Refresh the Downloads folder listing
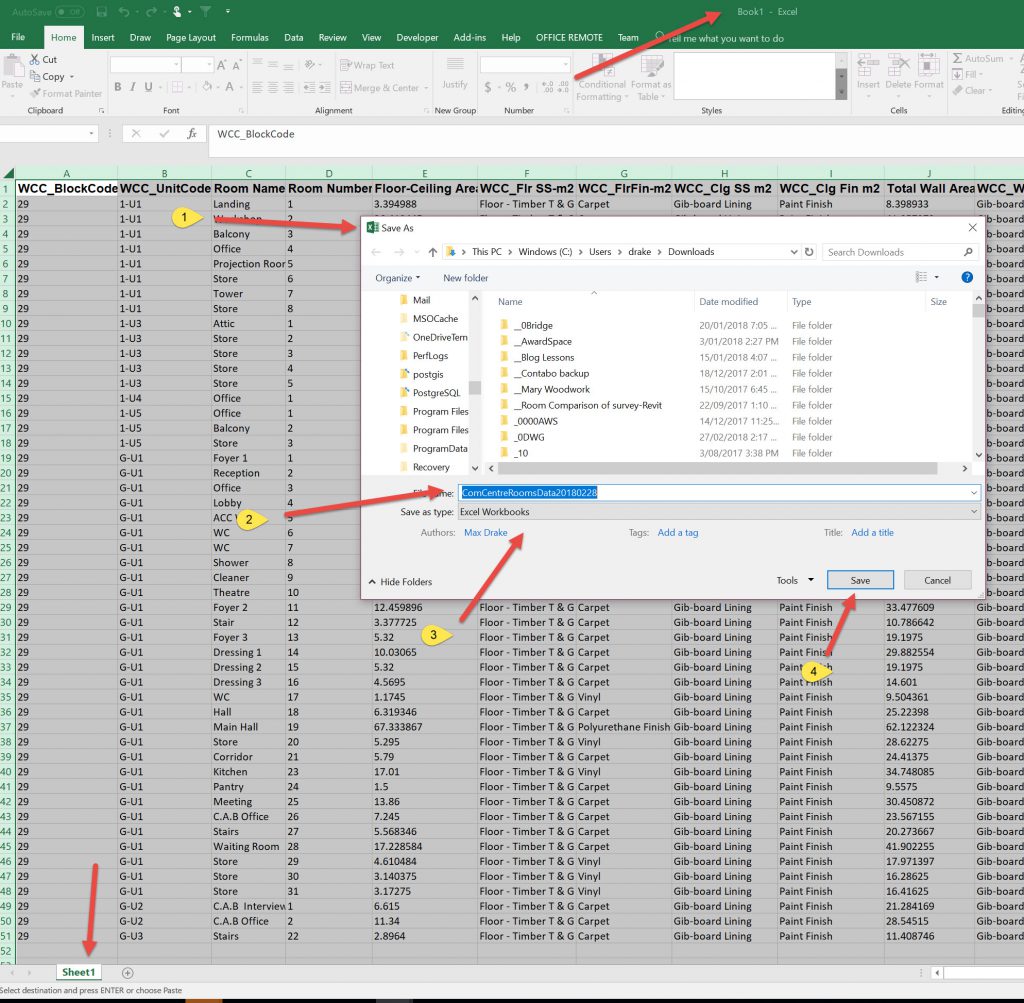This screenshot has height=1003, width=1024. pos(808,252)
